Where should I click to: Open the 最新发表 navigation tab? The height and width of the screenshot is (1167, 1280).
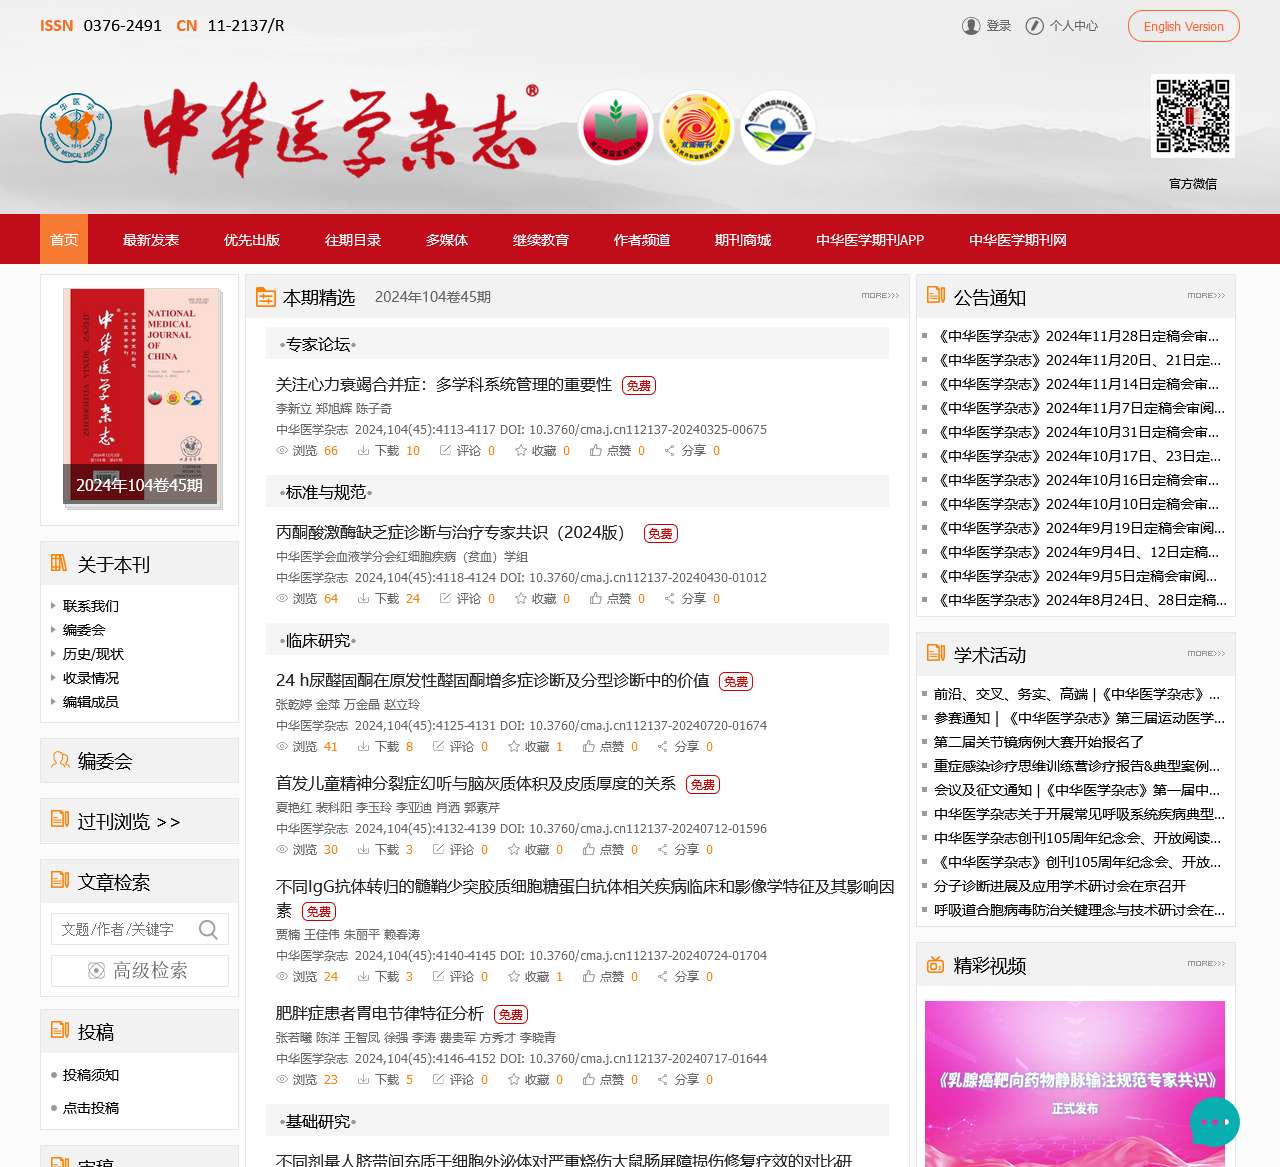[x=151, y=240]
